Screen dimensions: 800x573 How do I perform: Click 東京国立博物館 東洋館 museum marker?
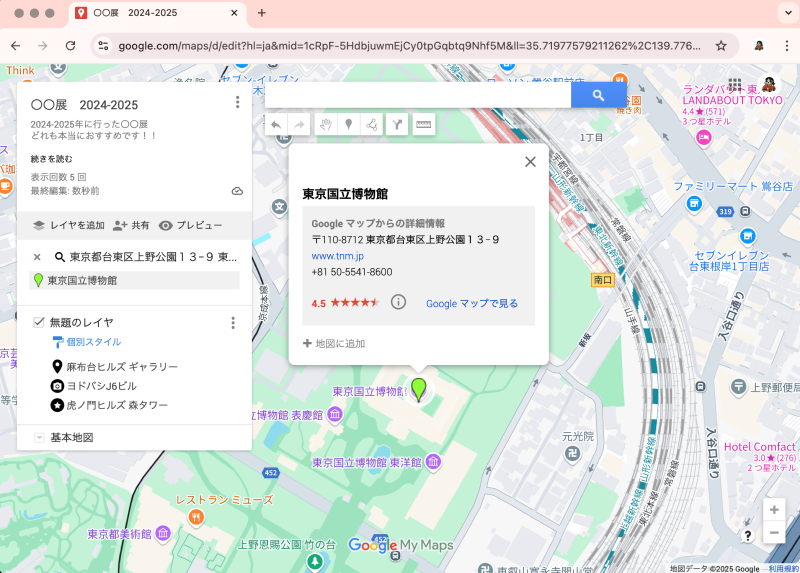(434, 462)
